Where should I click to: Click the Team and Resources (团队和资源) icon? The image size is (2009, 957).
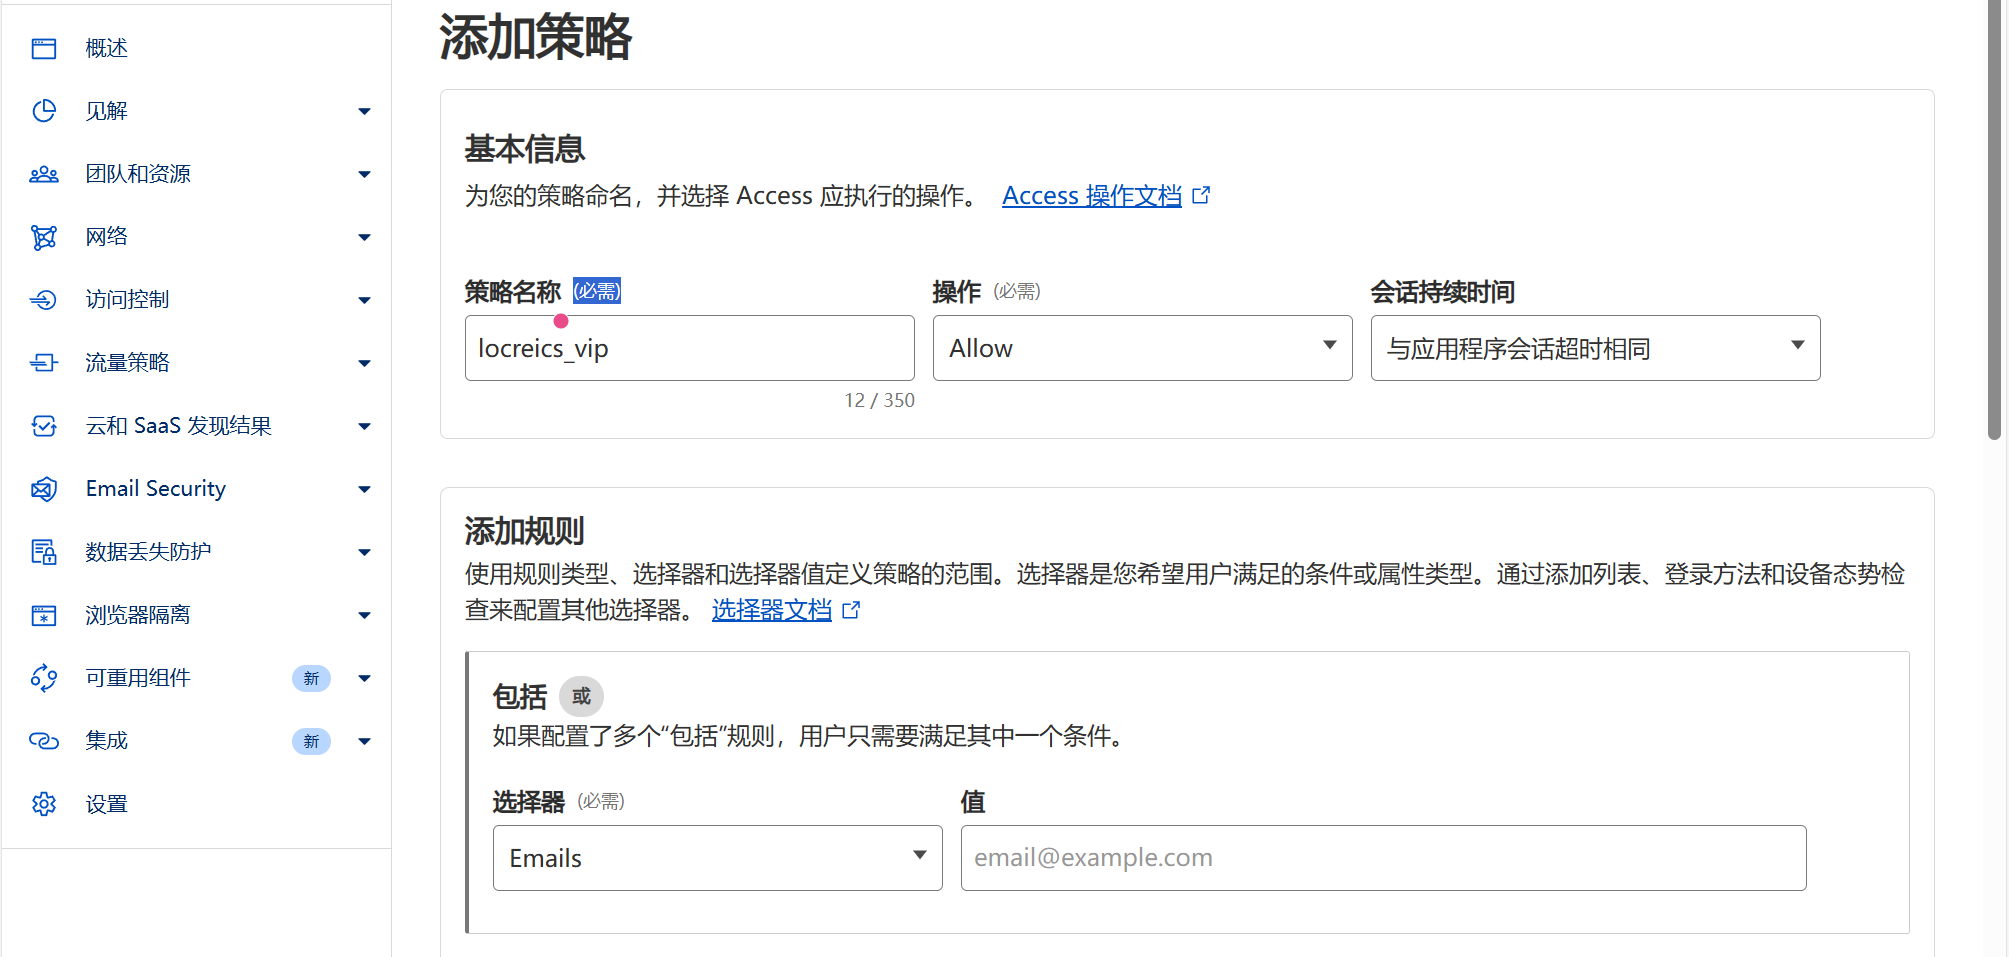click(x=44, y=174)
